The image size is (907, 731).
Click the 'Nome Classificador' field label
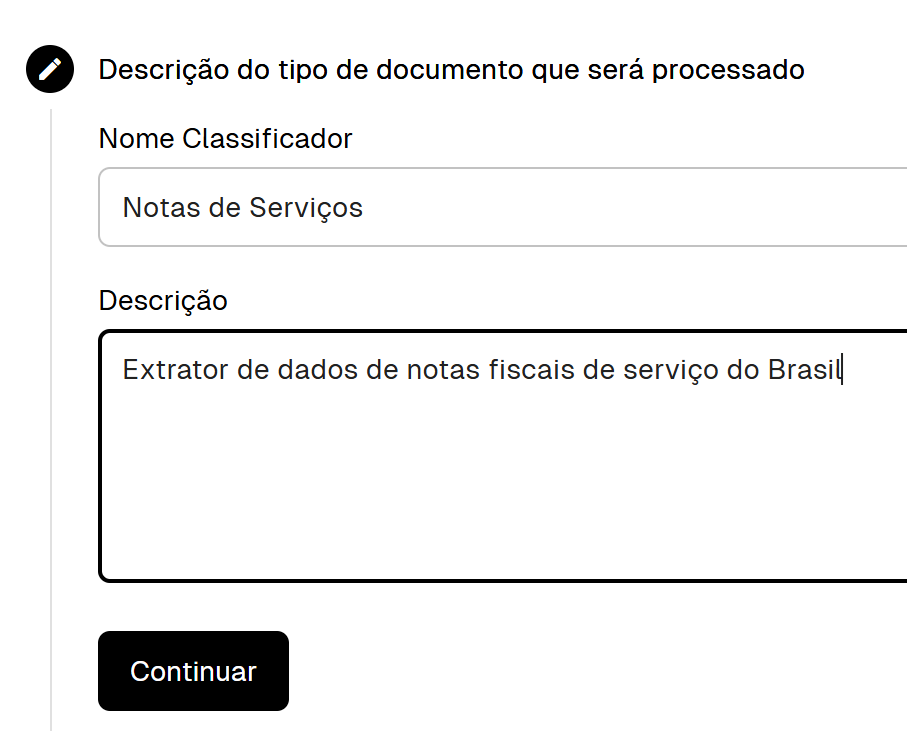pos(225,139)
